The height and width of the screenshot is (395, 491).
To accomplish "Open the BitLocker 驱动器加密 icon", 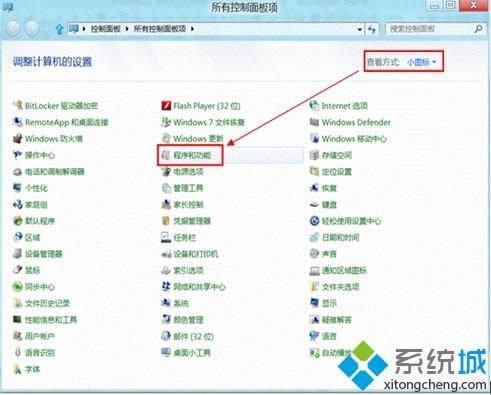I will pos(18,106).
